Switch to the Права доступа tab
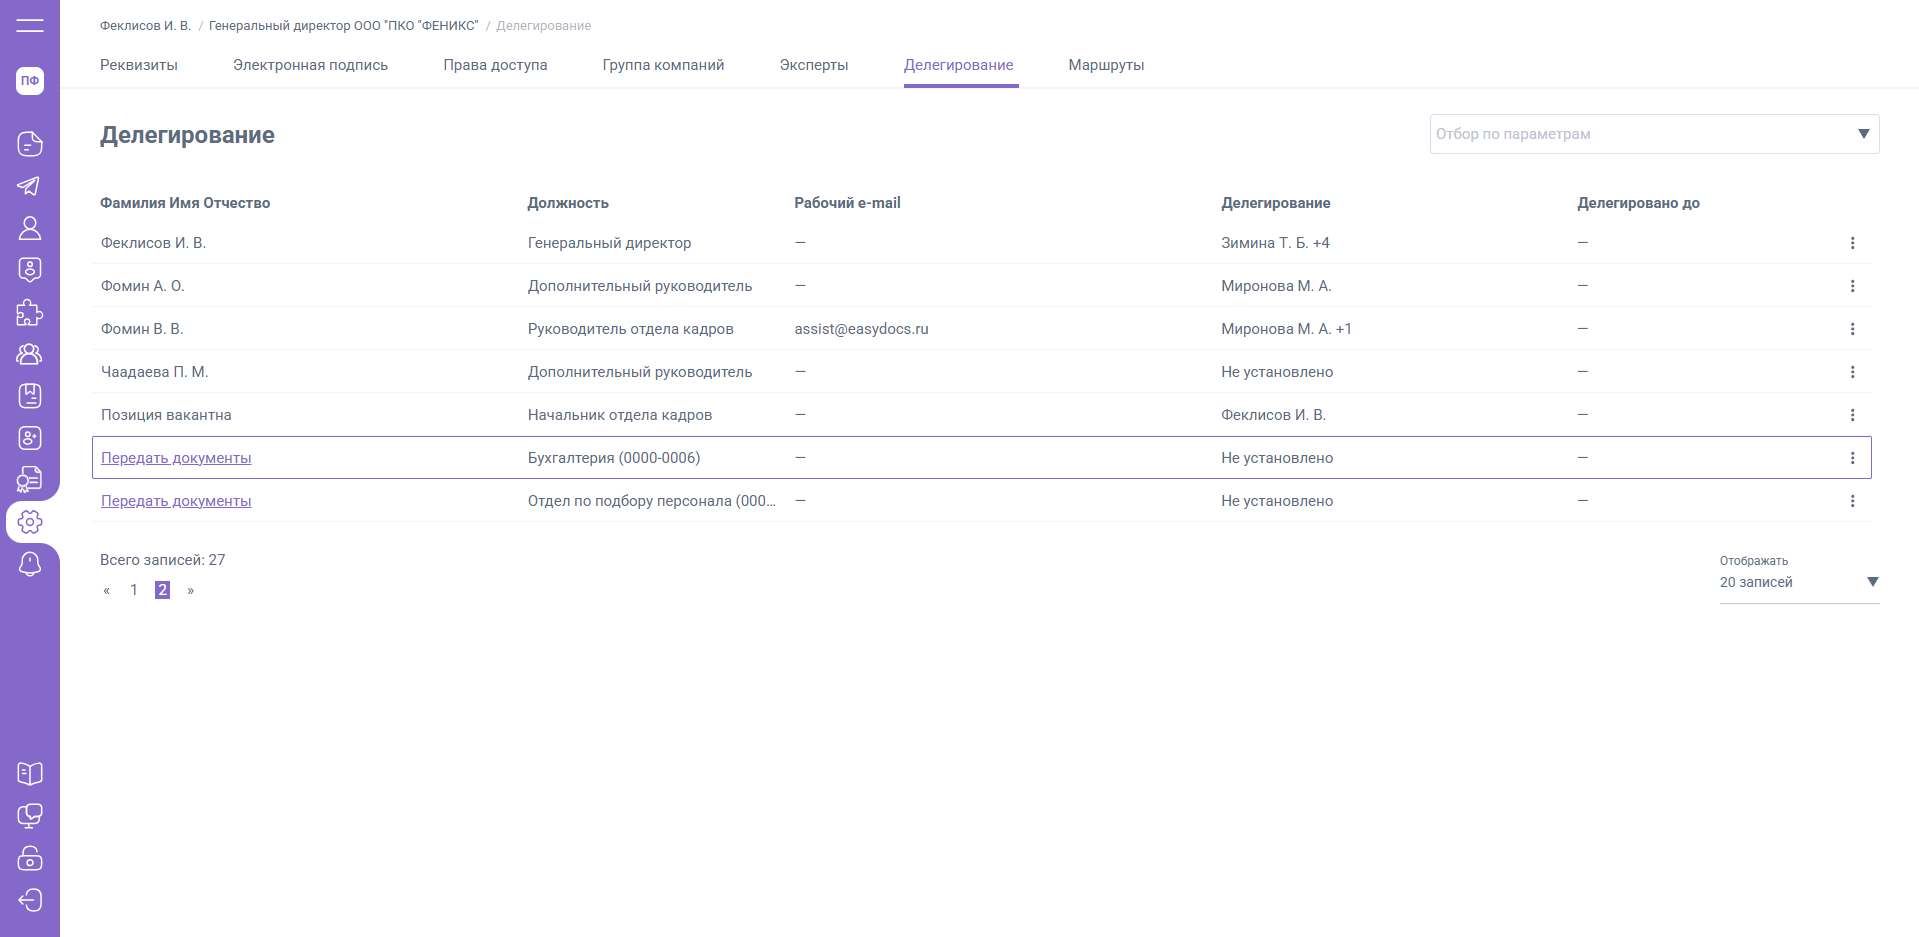 (x=495, y=65)
